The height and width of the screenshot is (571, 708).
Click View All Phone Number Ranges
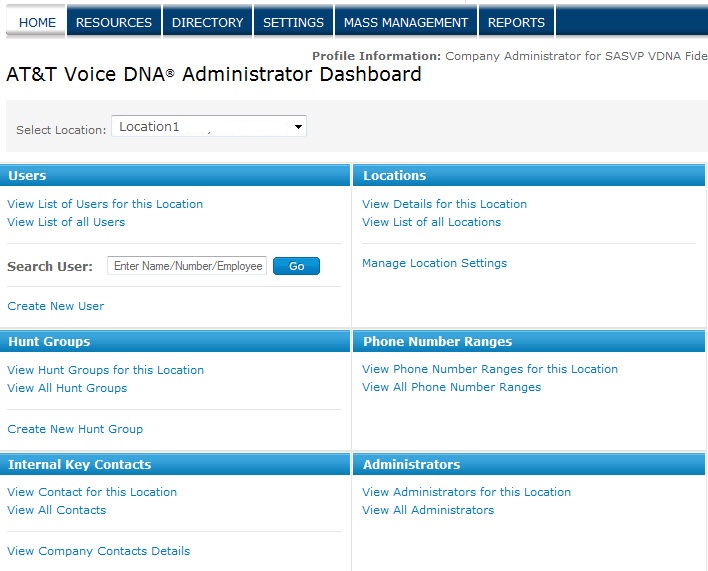[451, 387]
